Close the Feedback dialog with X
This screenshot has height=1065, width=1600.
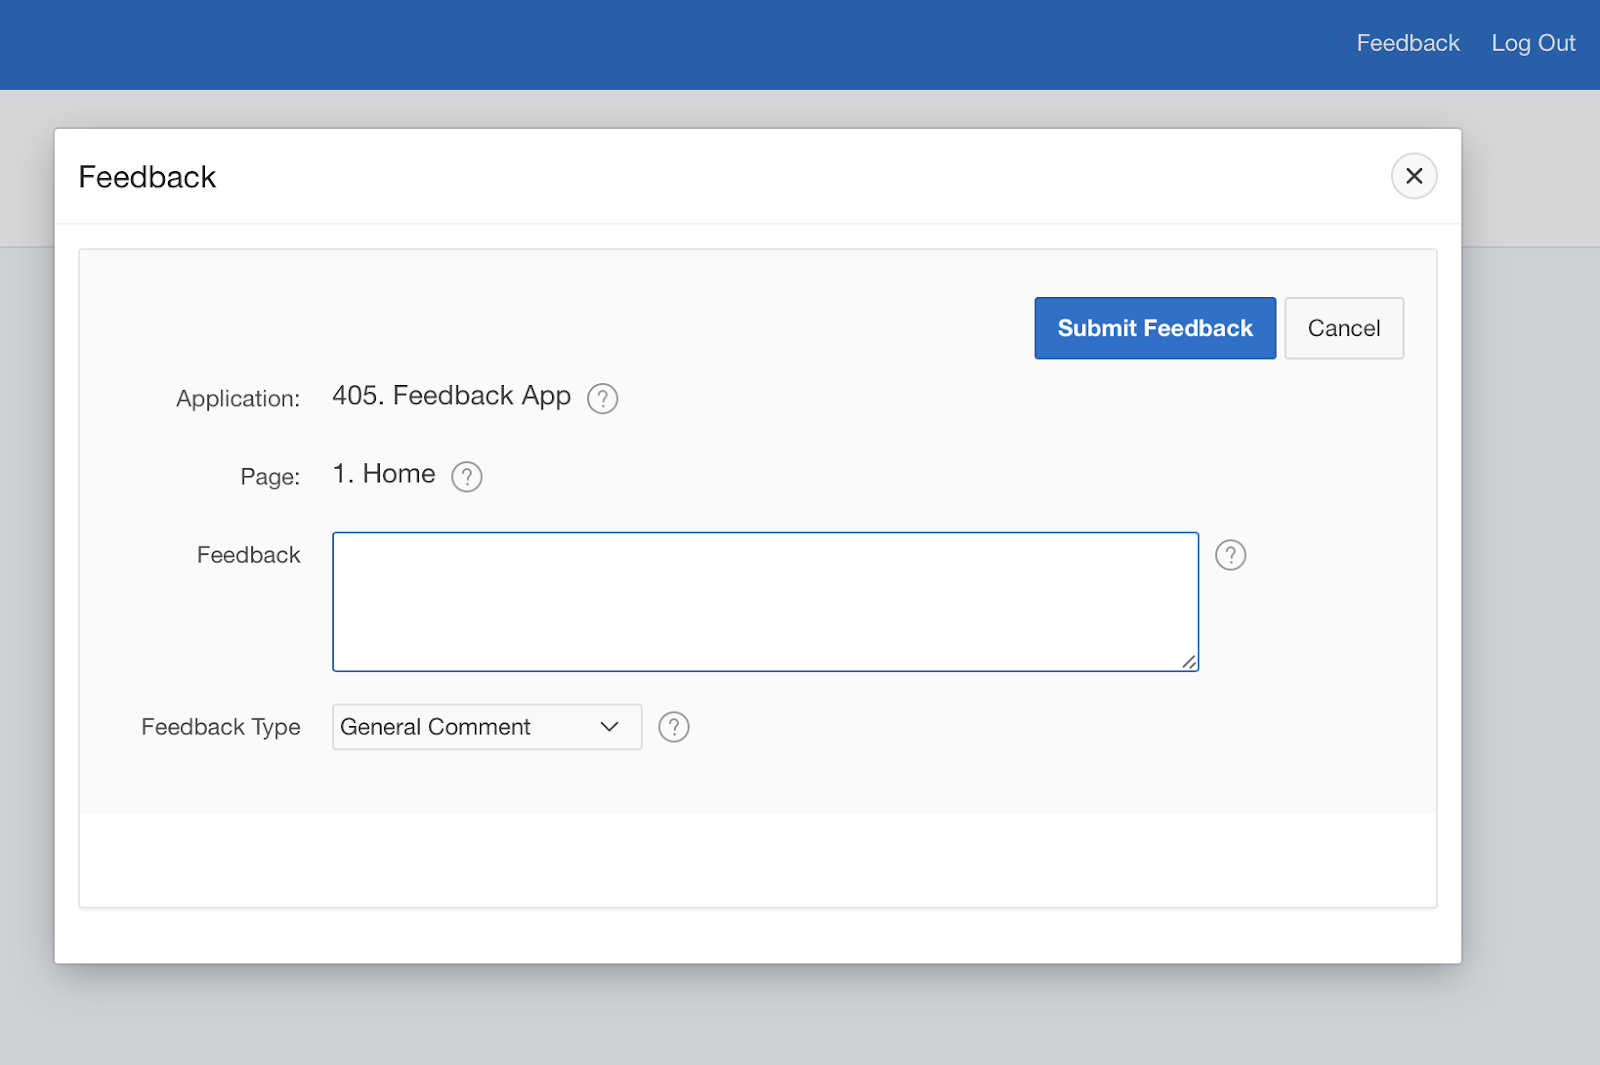pos(1414,176)
